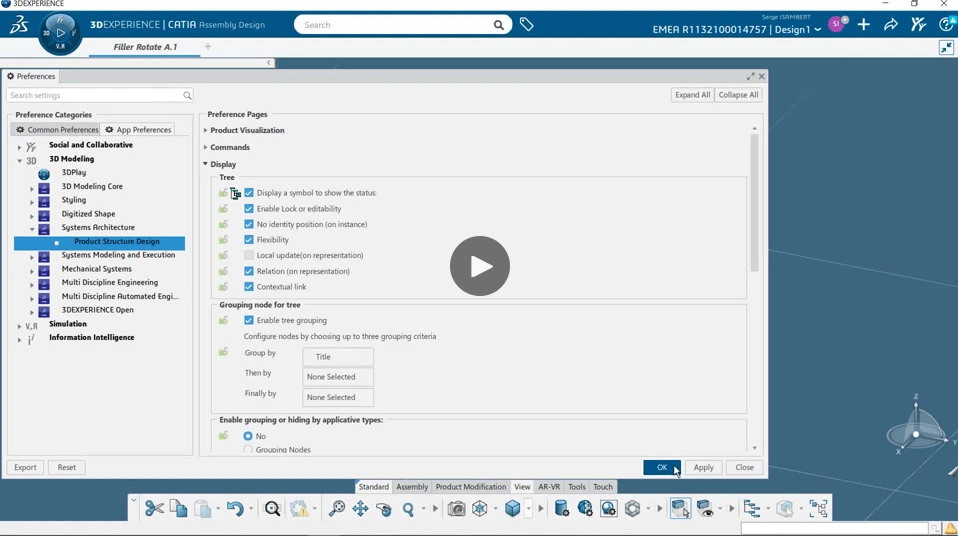The height and width of the screenshot is (536, 958).
Task: Open the Assembly toolbar tab
Action: coord(412,487)
